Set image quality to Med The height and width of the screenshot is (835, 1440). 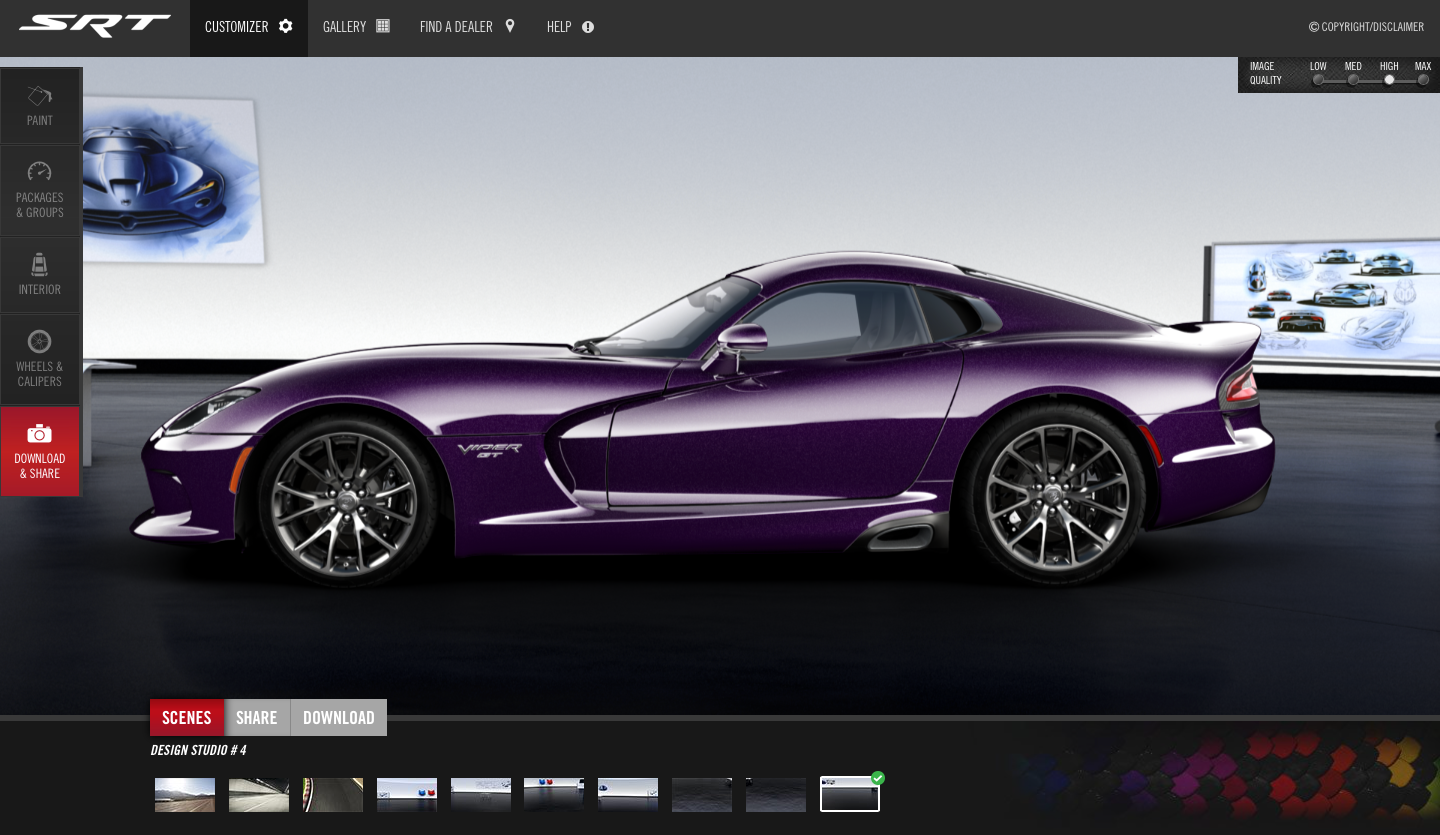click(x=1353, y=80)
